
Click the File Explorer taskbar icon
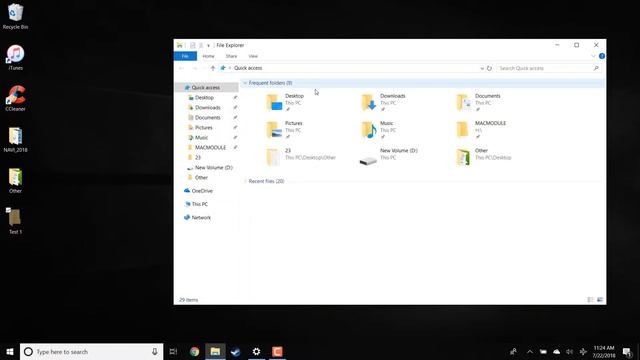click(215, 351)
